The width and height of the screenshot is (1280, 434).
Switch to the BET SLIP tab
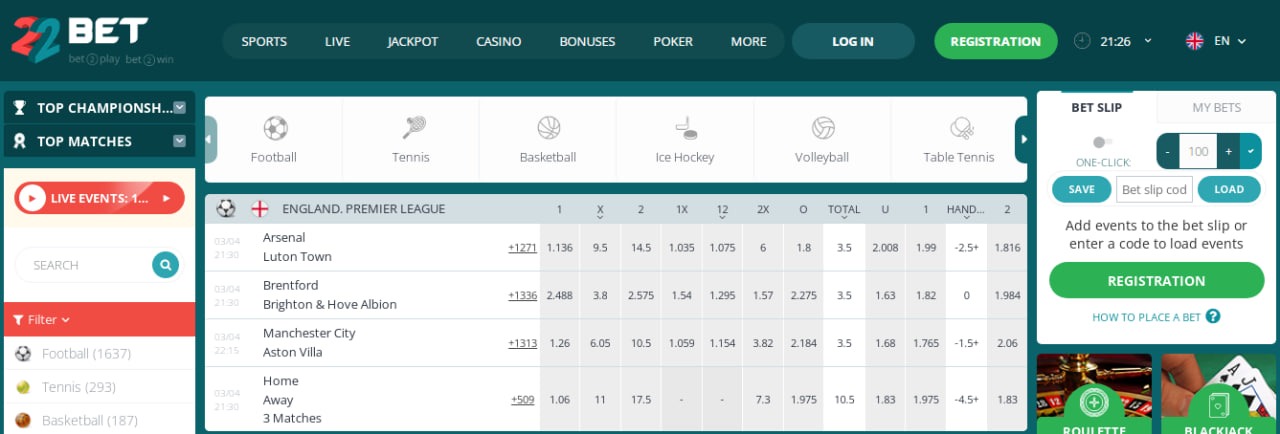tap(1097, 107)
